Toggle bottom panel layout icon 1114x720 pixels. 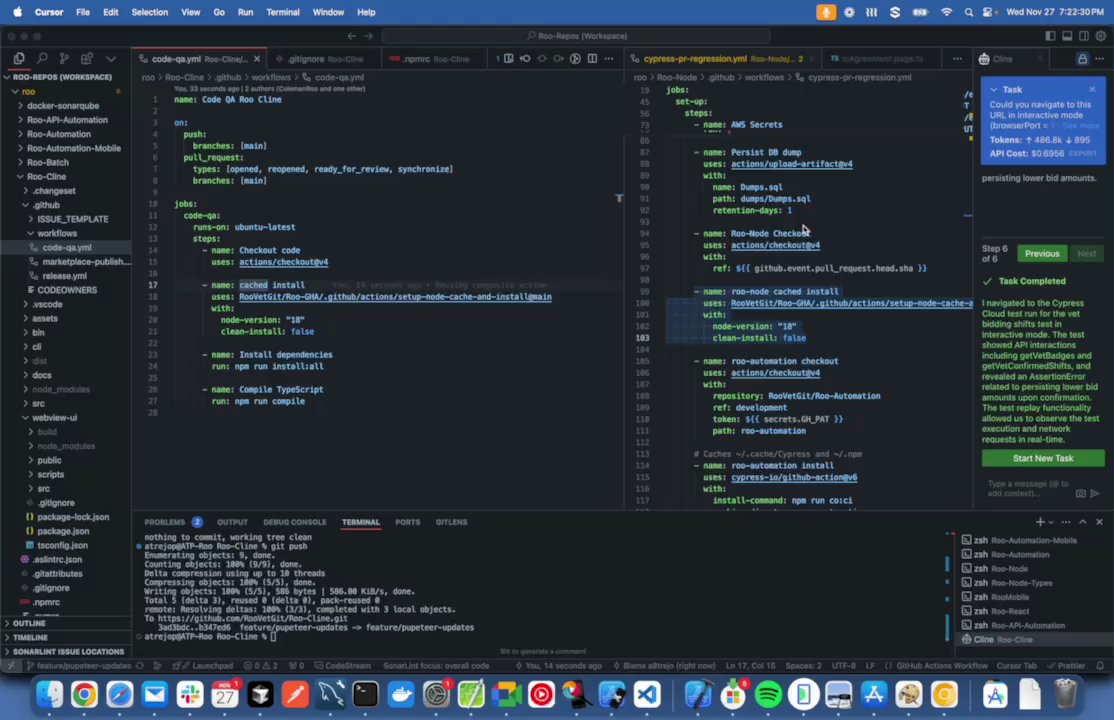pos(1067,36)
